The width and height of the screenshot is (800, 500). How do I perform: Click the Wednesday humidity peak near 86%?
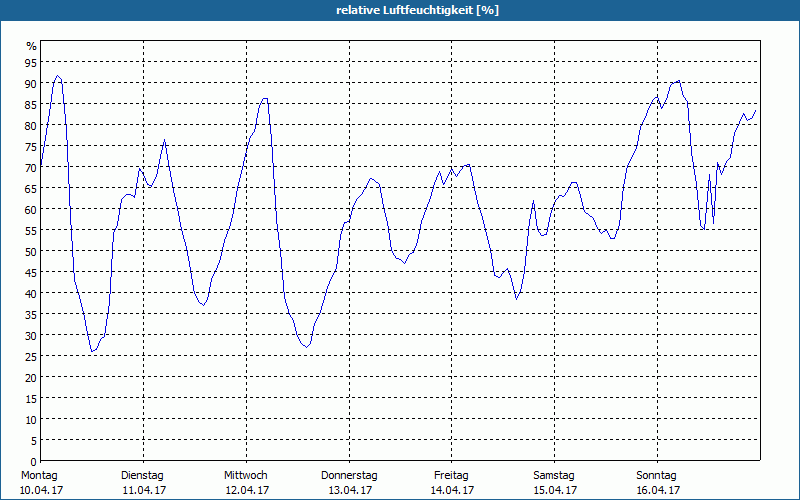tap(265, 98)
